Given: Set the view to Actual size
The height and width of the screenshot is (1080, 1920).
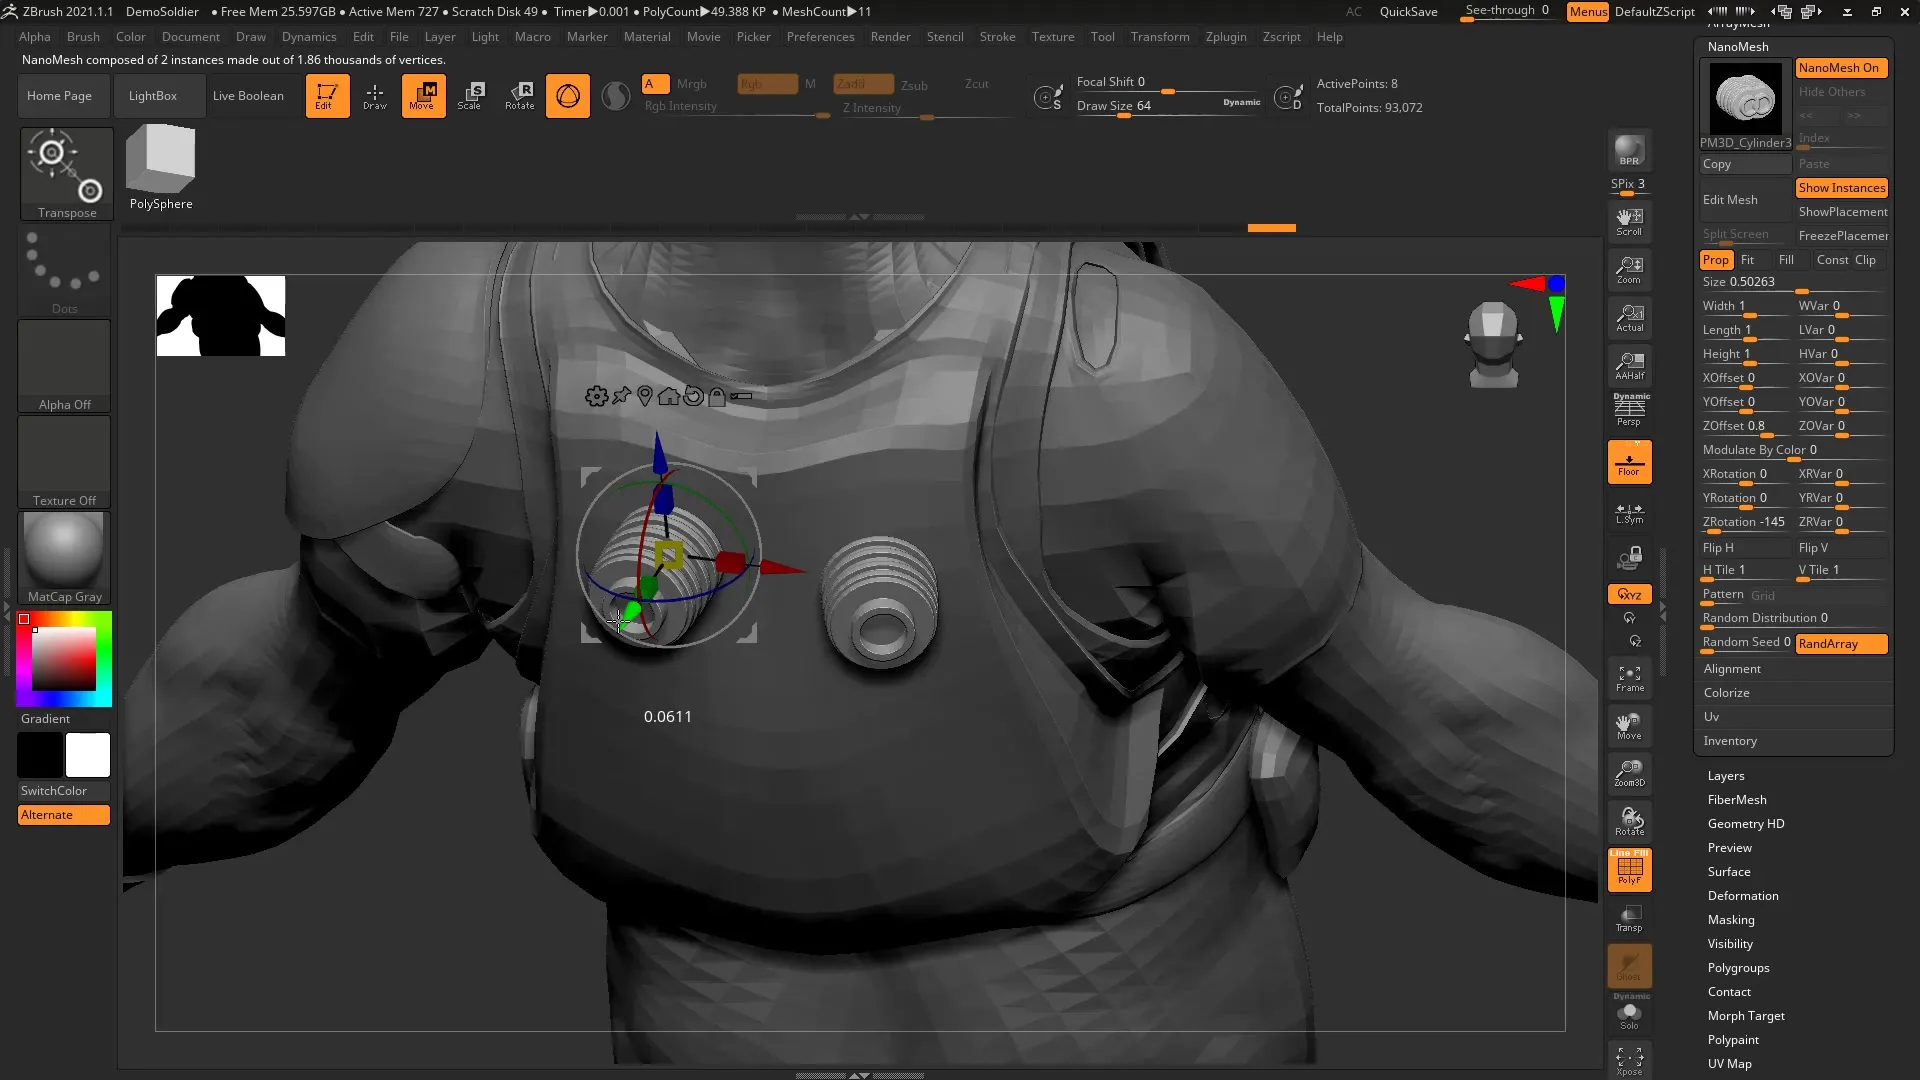Looking at the screenshot, I should click(1629, 318).
